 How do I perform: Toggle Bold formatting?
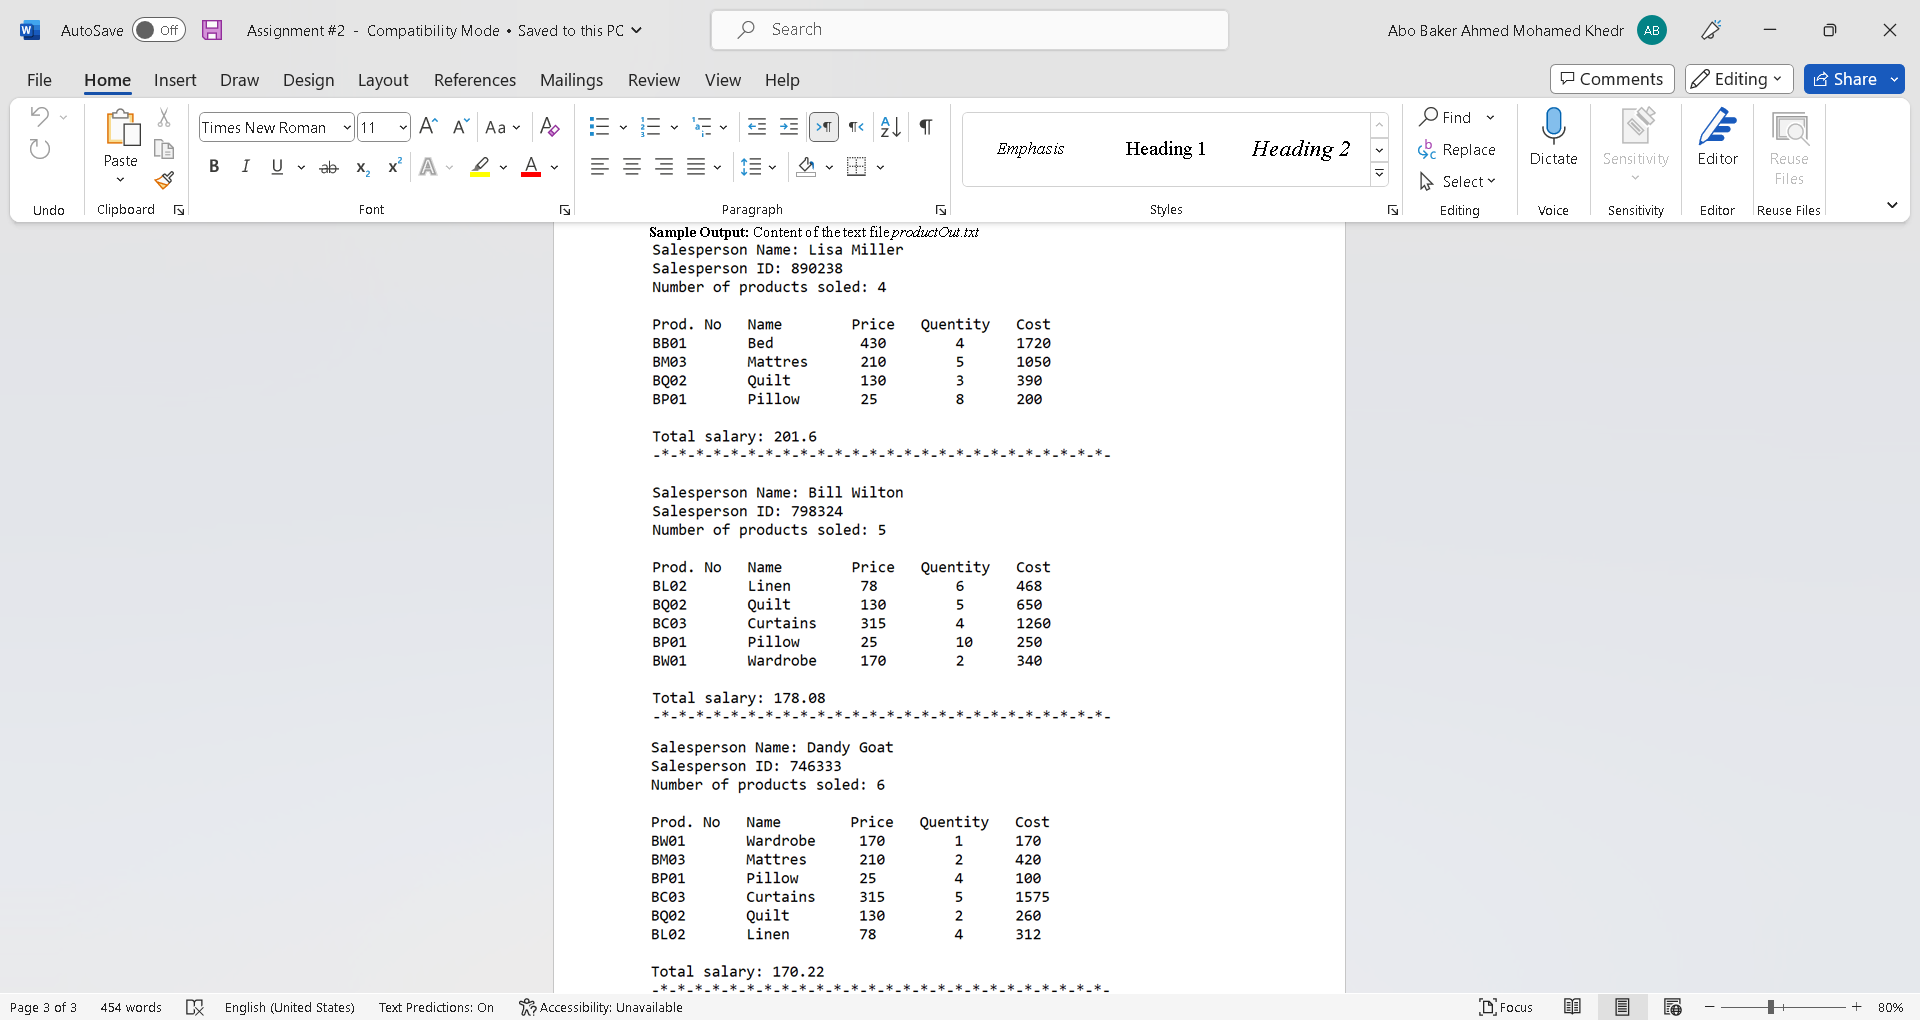click(214, 167)
